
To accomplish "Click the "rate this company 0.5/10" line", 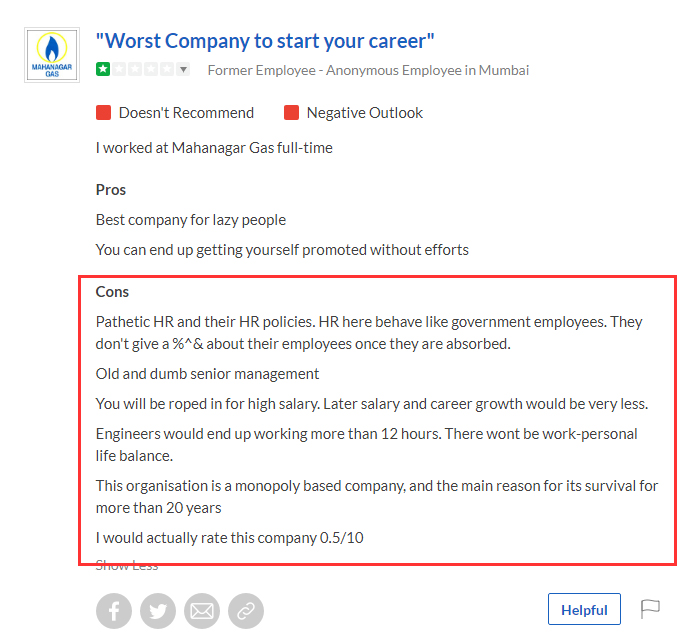I will (230, 538).
